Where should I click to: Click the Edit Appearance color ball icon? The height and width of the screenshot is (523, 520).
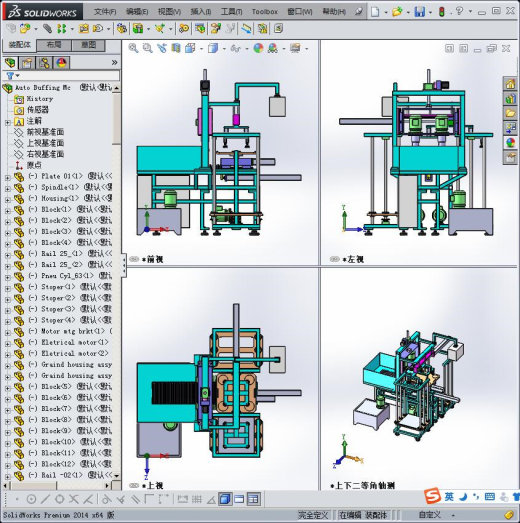point(258,48)
